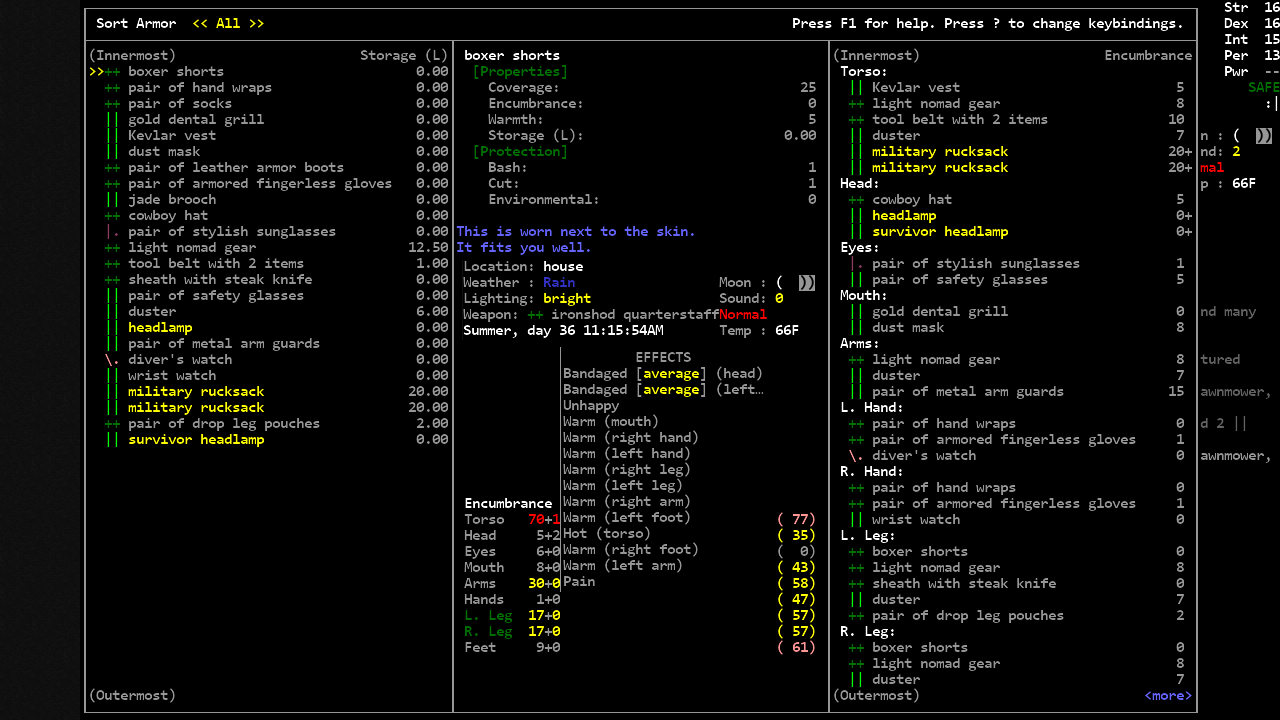Click the '>>' selection cursor beside boxer shorts

click(96, 71)
